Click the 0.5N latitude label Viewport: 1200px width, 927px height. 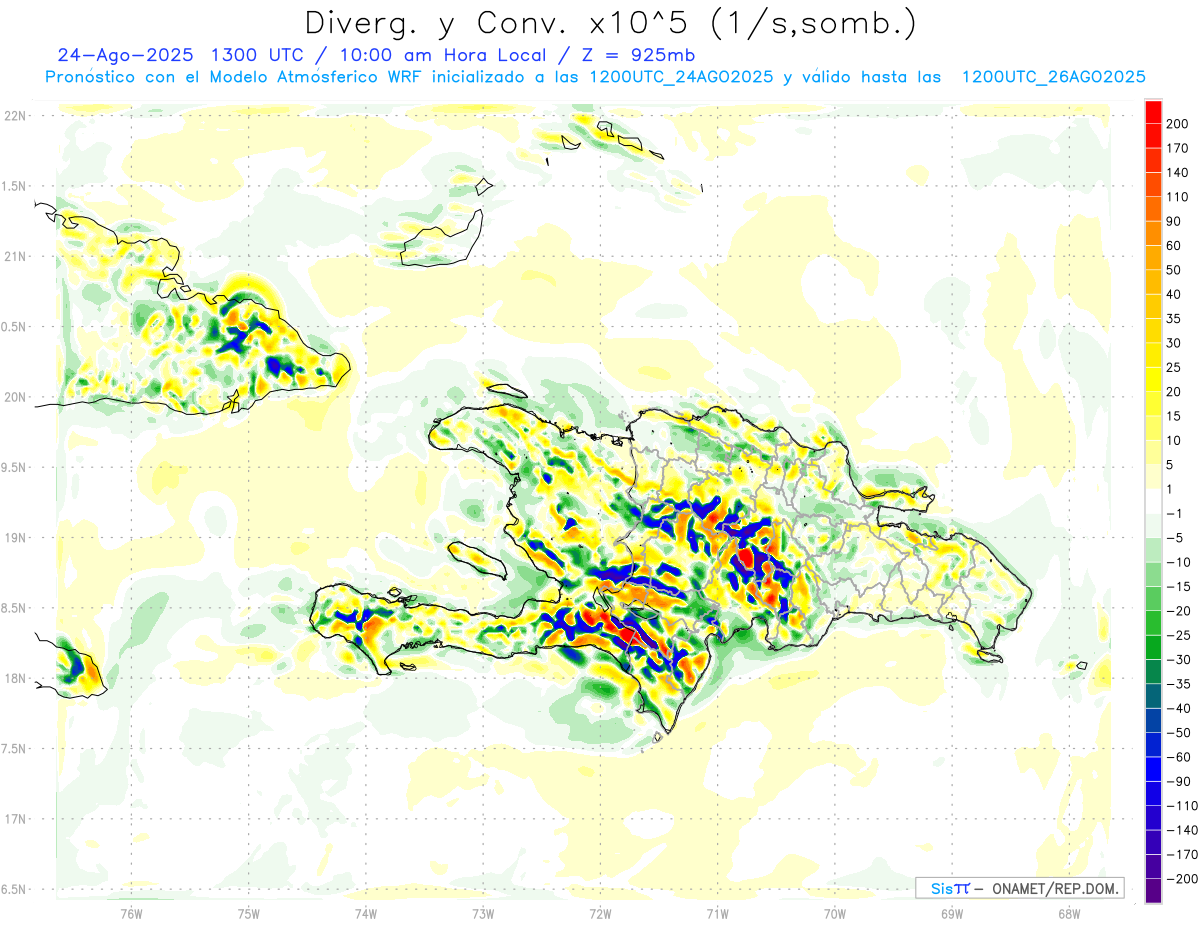click(14, 327)
